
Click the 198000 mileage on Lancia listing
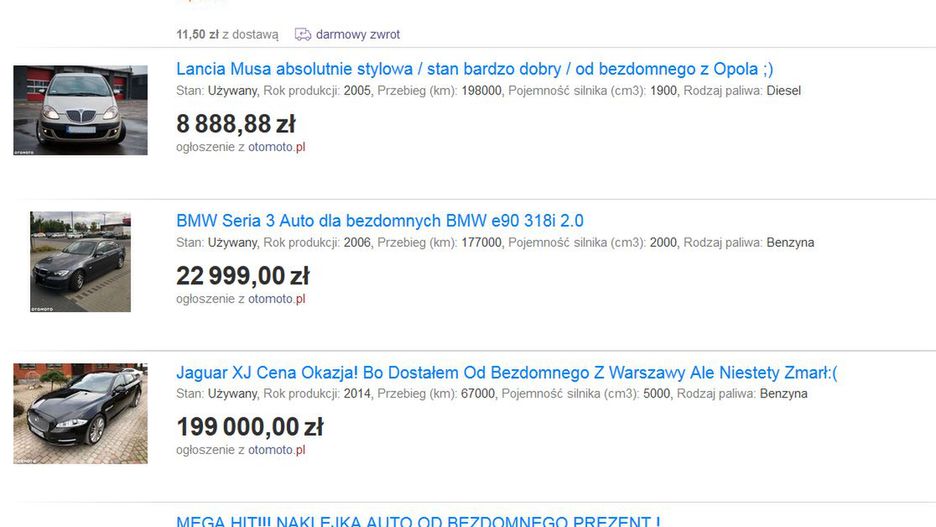point(481,91)
